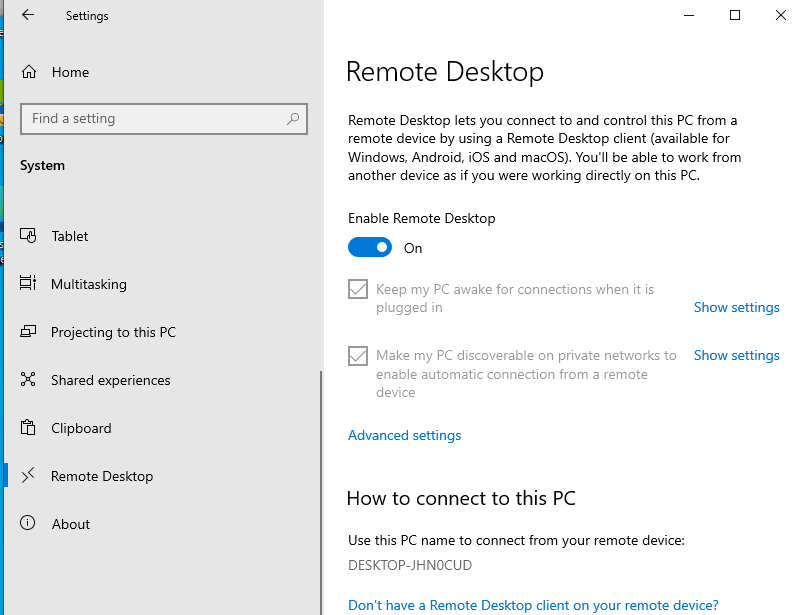Close the Settings window

point(781,15)
